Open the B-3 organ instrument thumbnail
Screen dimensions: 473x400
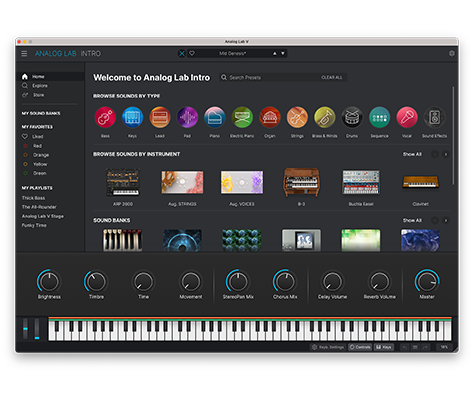coord(301,182)
